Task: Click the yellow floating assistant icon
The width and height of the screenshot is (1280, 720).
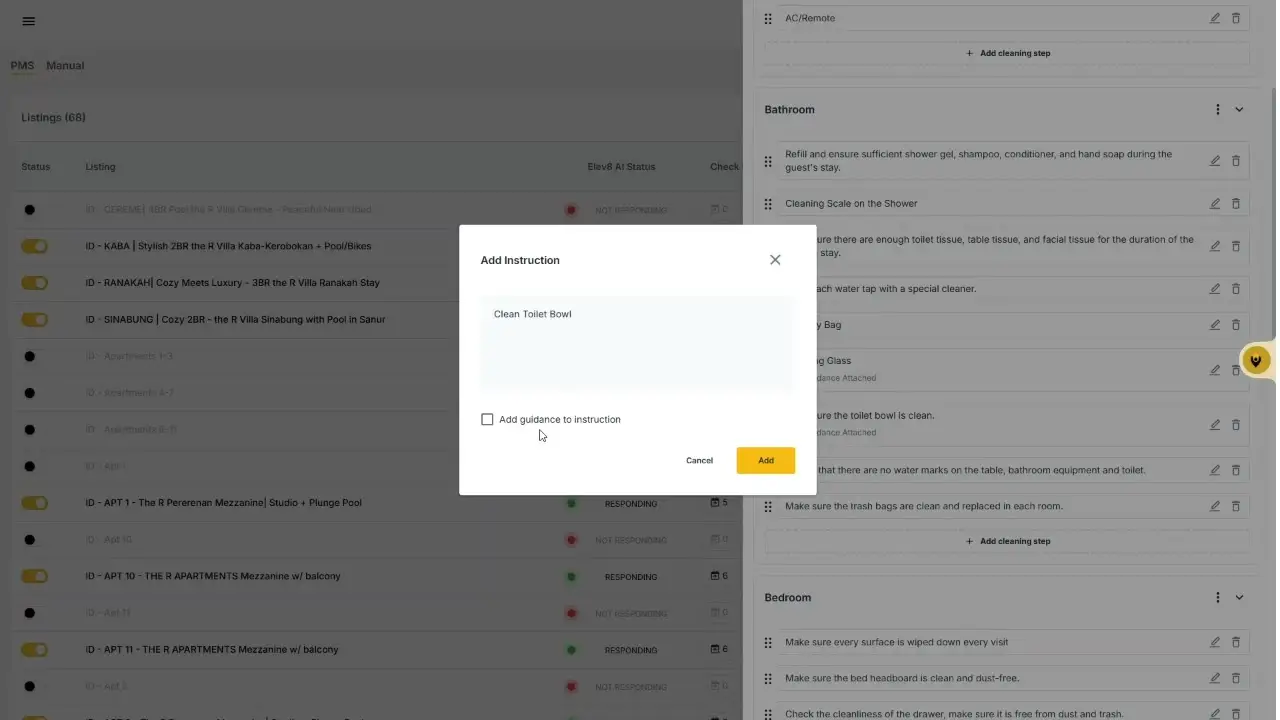Action: point(1255,360)
